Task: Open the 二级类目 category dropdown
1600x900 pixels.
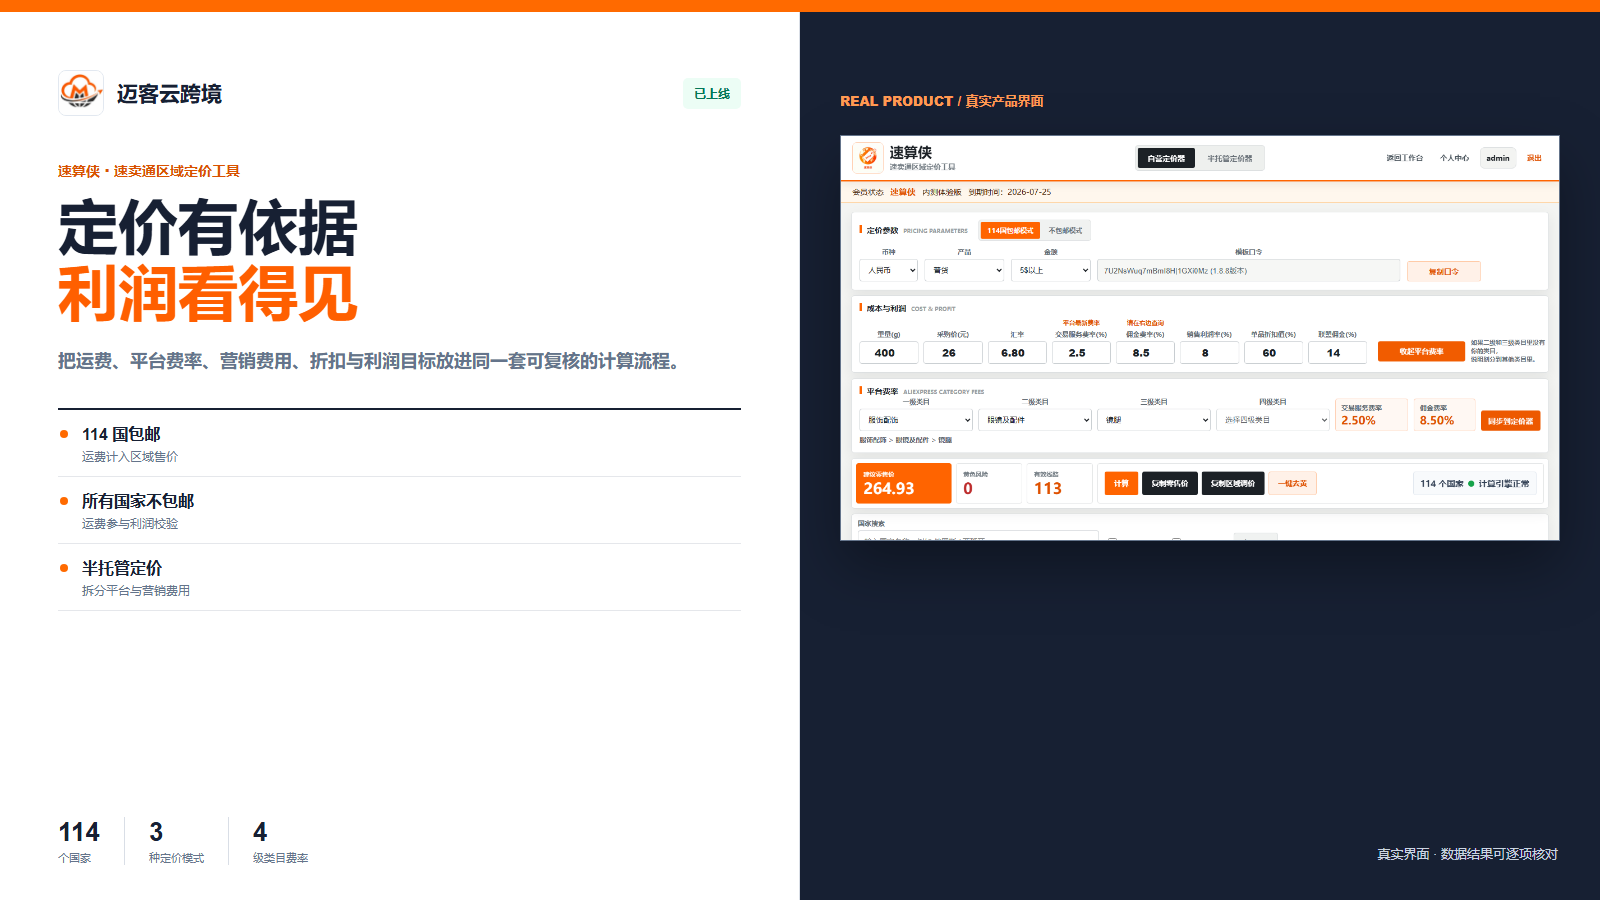Action: click(1035, 420)
